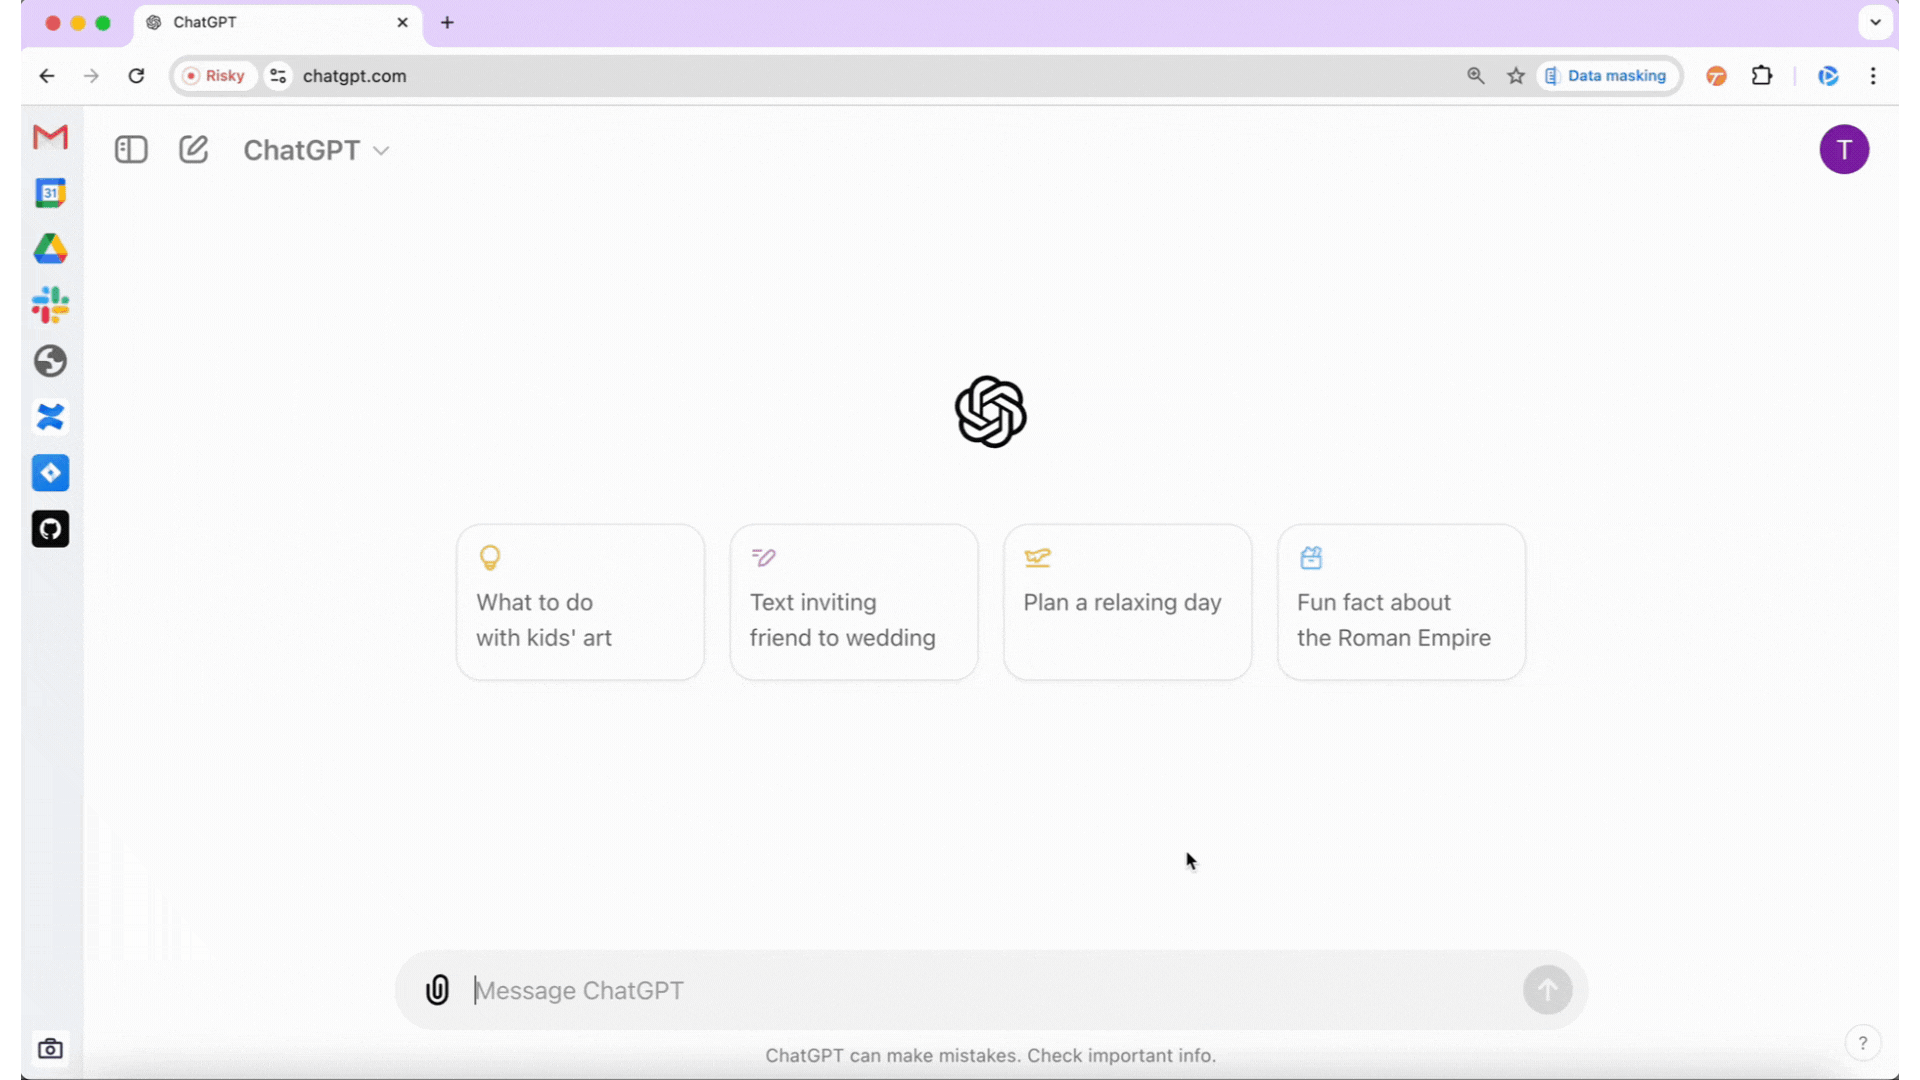
Task: Go forward with the browser forward arrow
Action: (91, 76)
